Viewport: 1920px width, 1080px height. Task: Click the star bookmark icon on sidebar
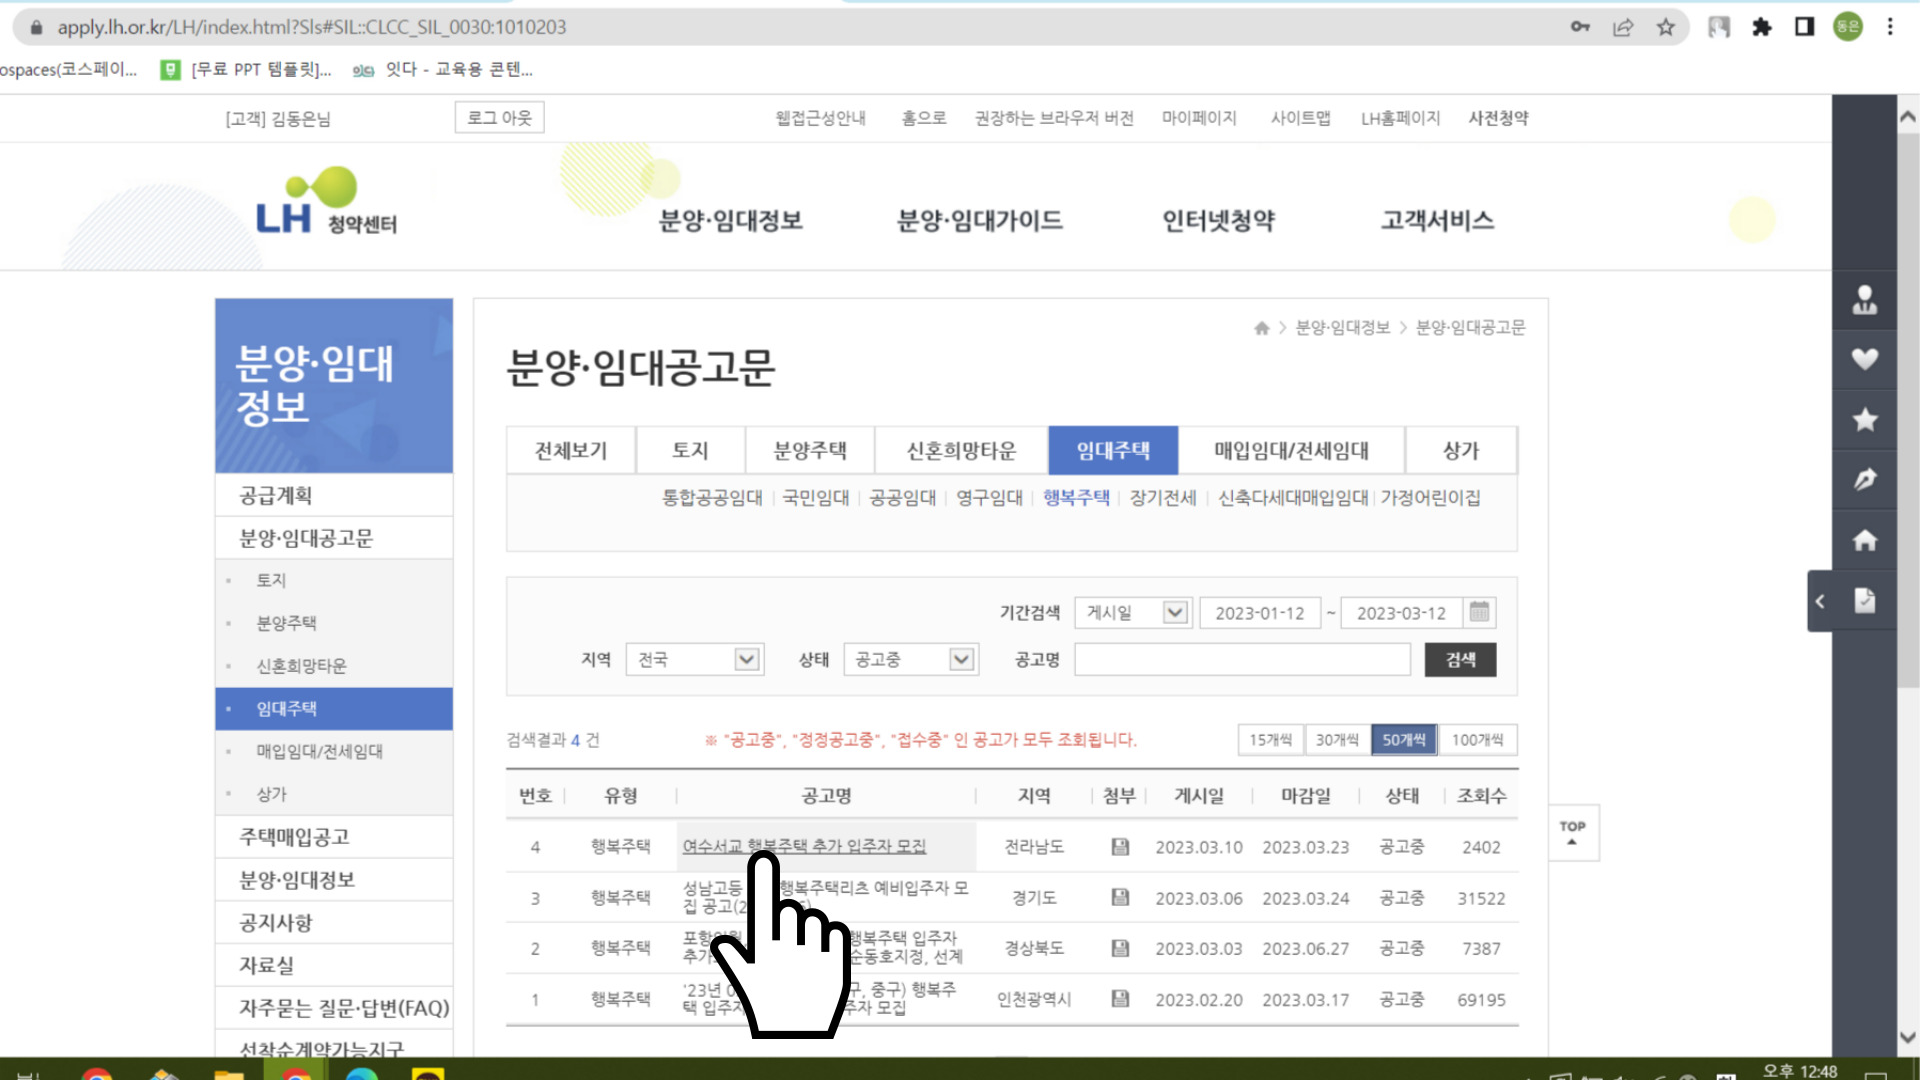click(x=1864, y=420)
